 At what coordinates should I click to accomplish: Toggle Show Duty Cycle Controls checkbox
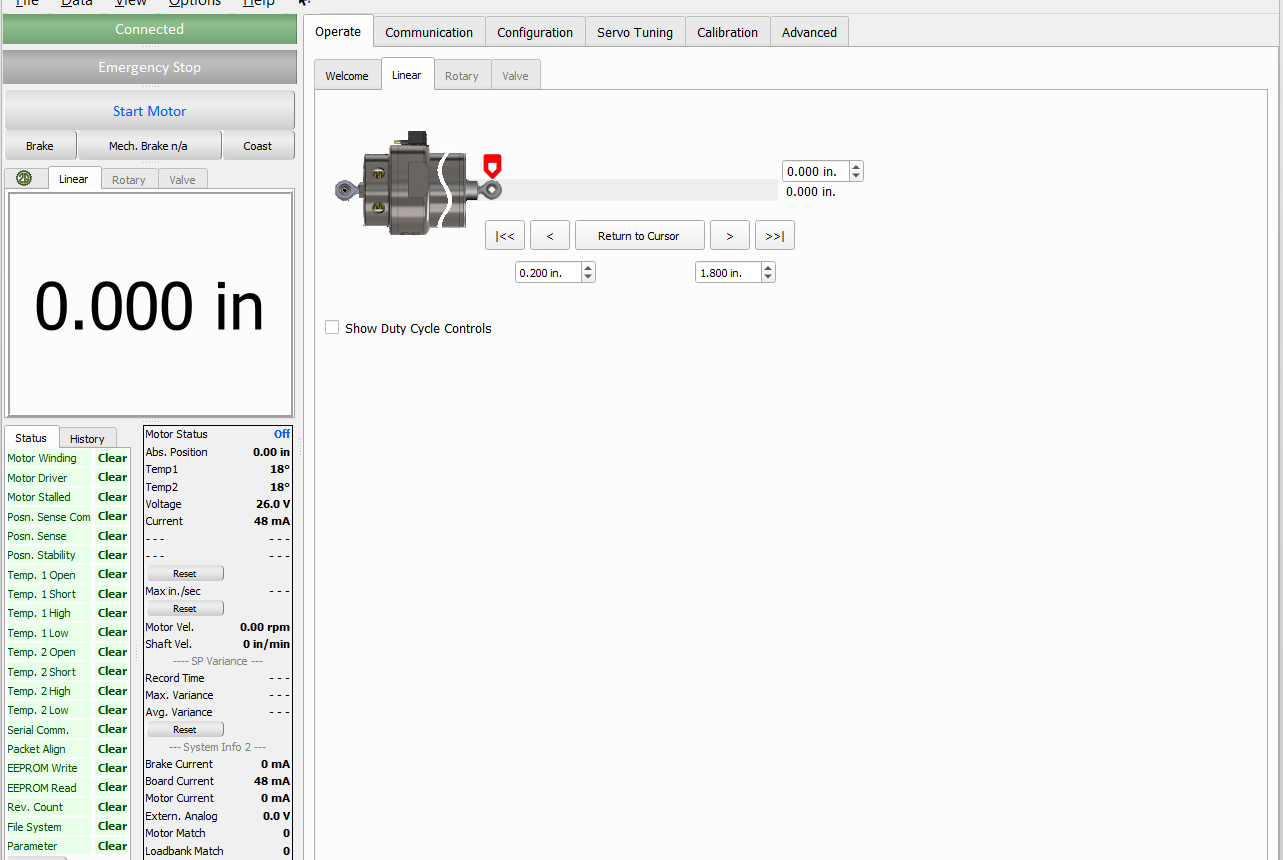click(x=332, y=328)
